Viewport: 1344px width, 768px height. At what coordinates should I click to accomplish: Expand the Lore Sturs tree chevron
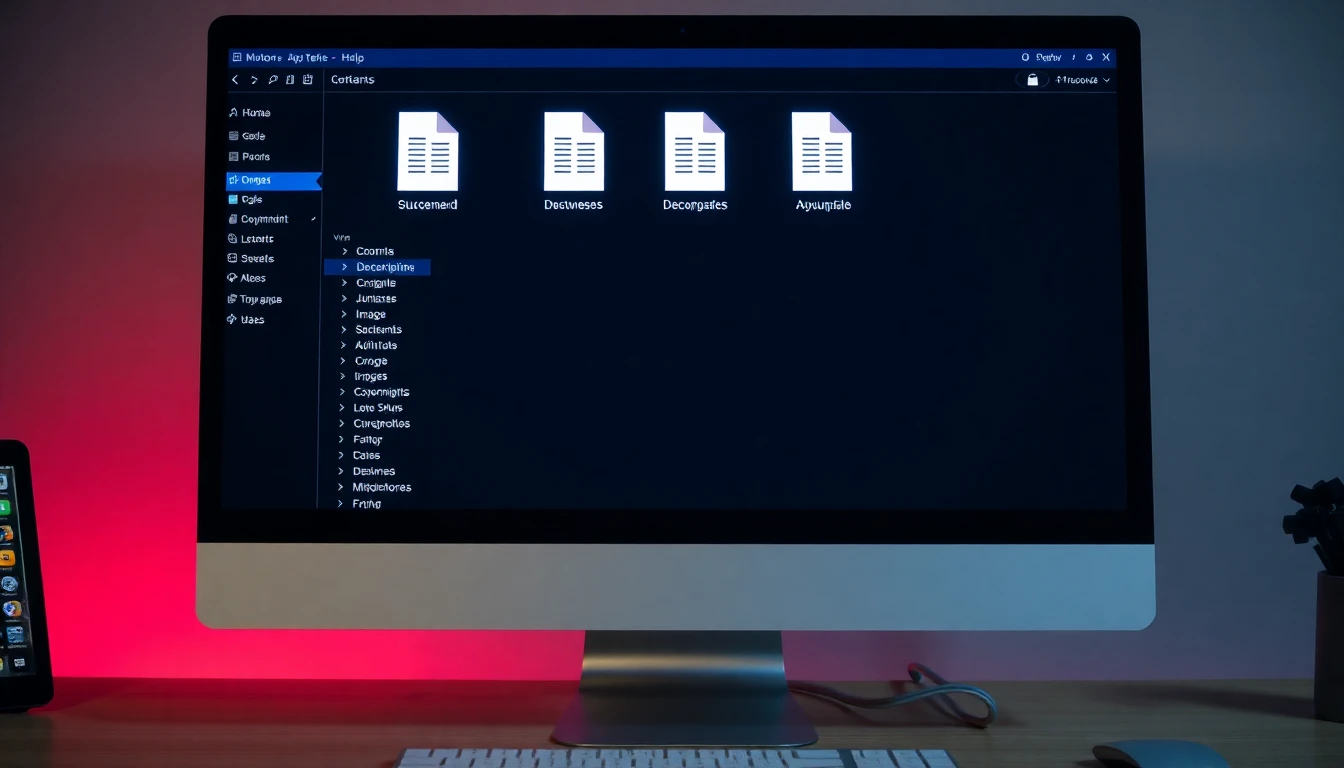(343, 408)
